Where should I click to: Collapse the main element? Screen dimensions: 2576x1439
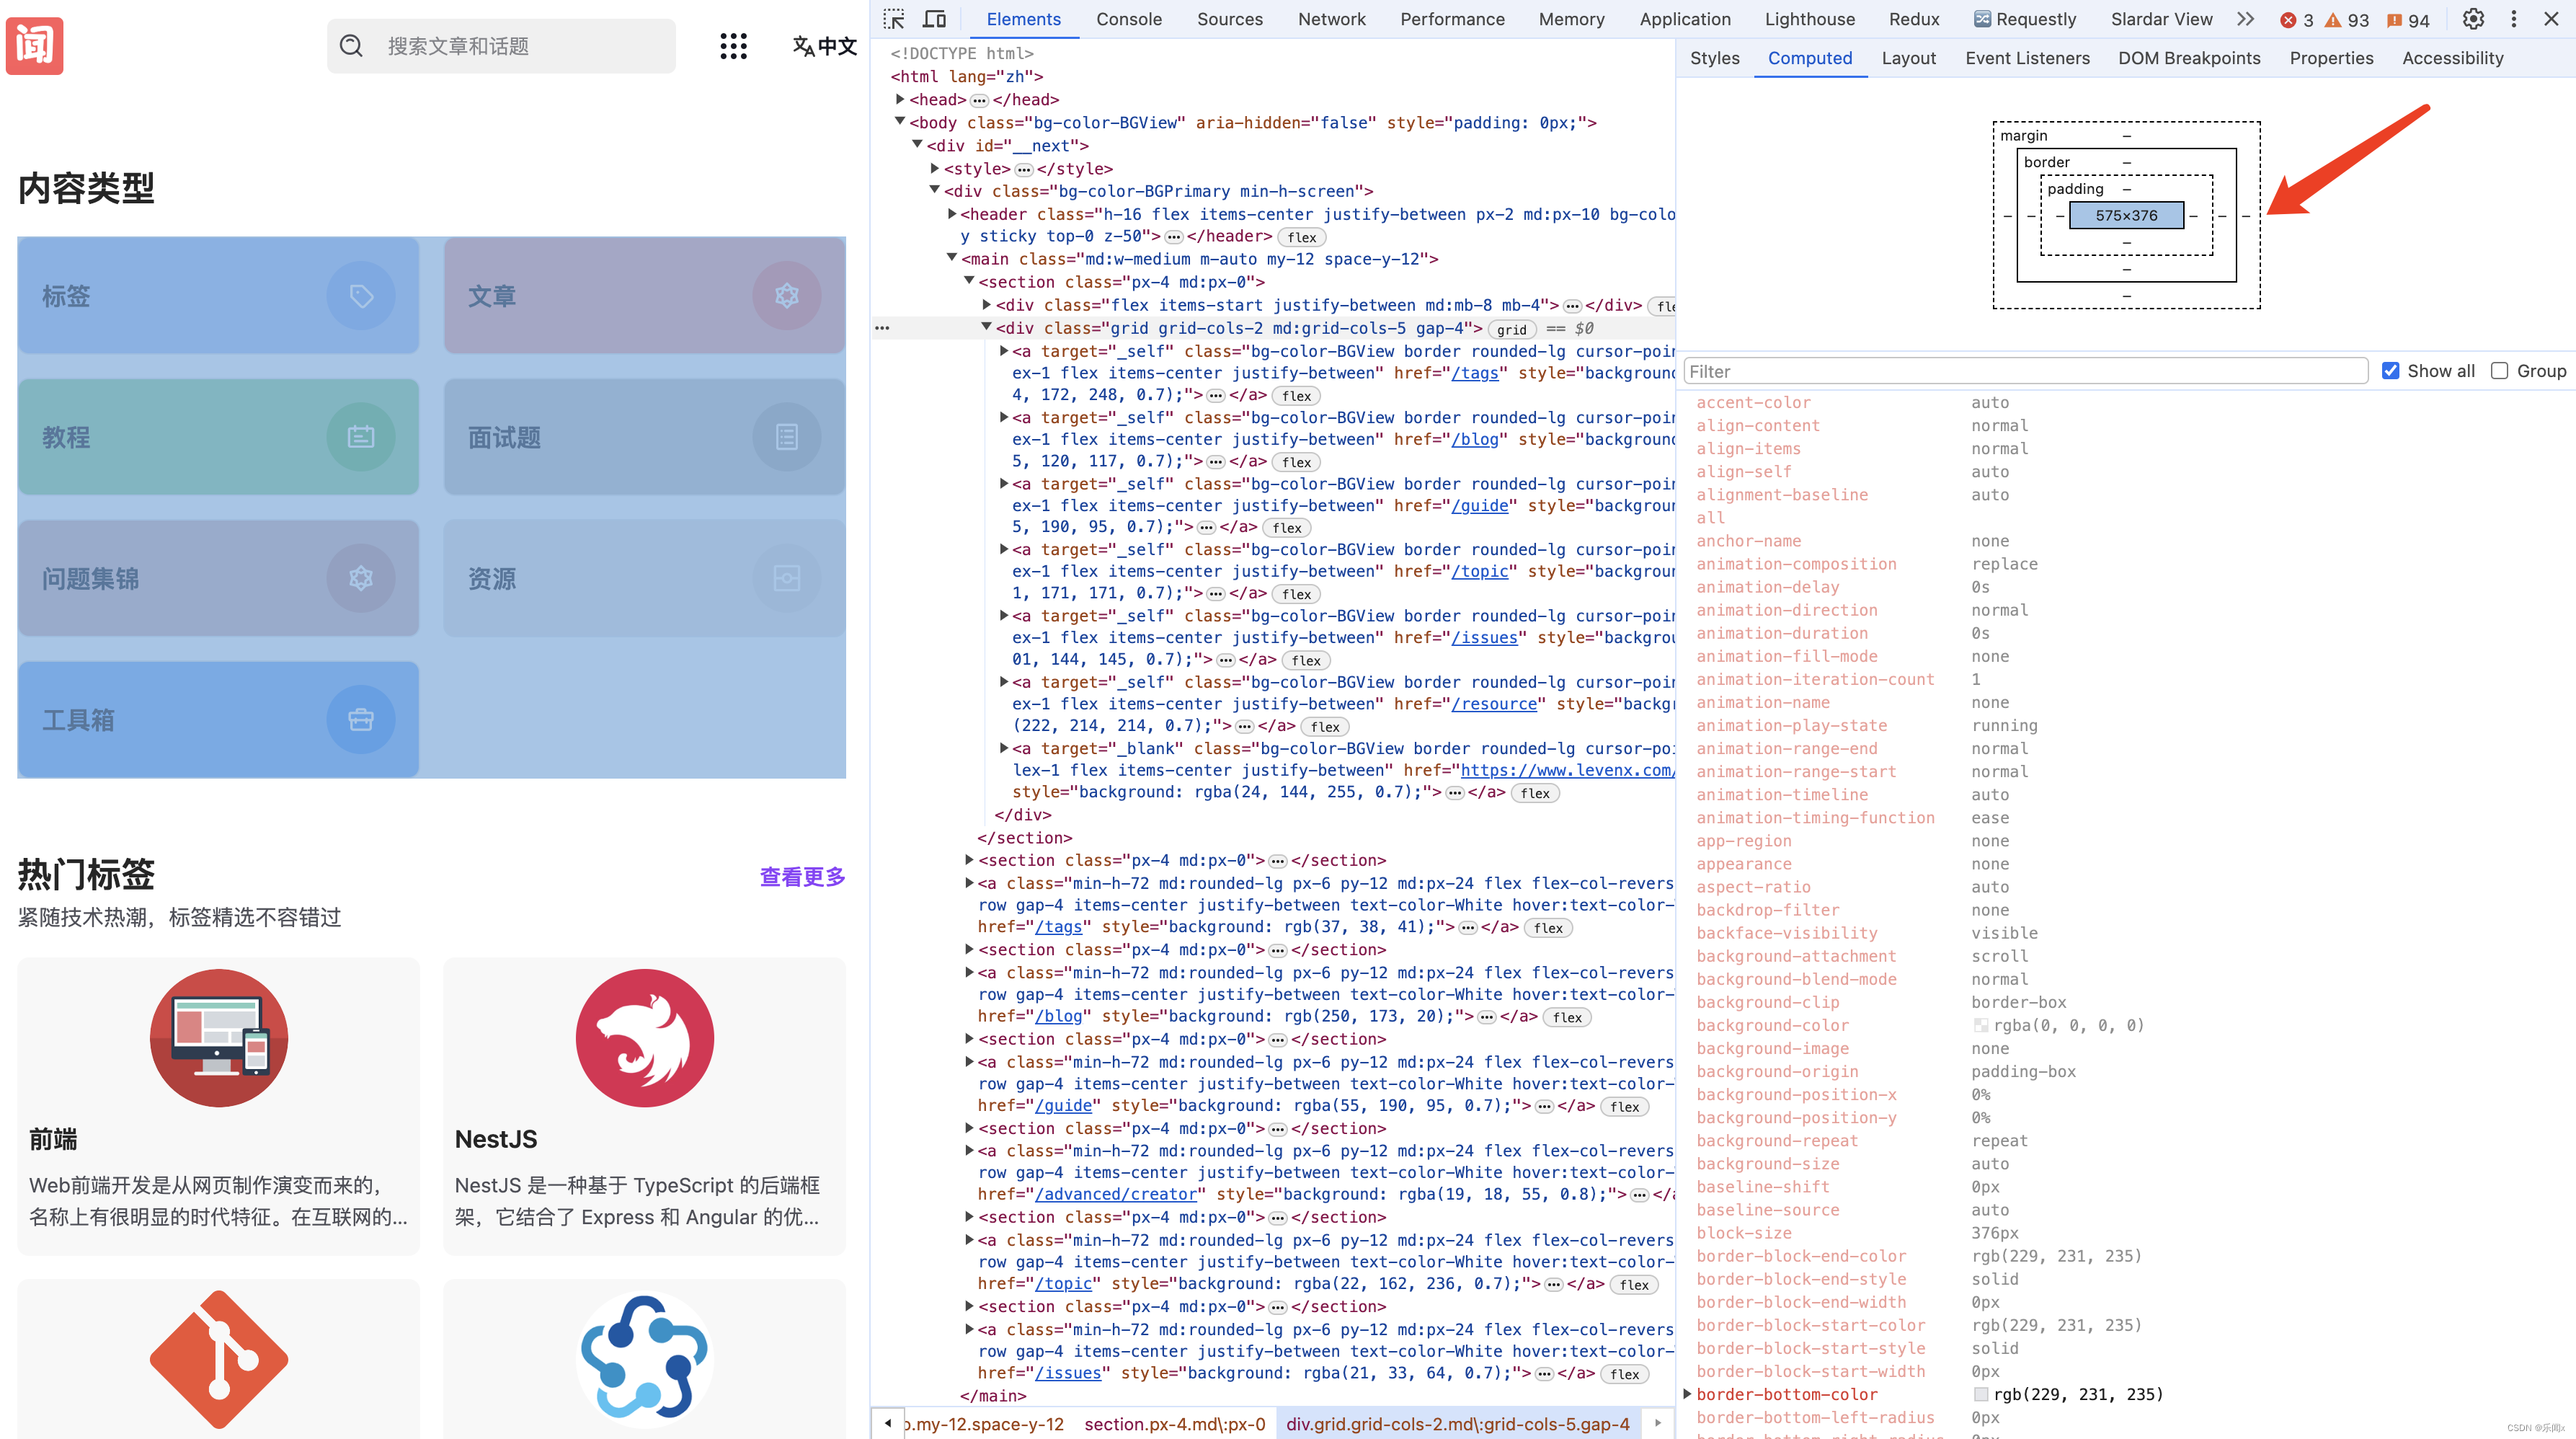click(952, 259)
